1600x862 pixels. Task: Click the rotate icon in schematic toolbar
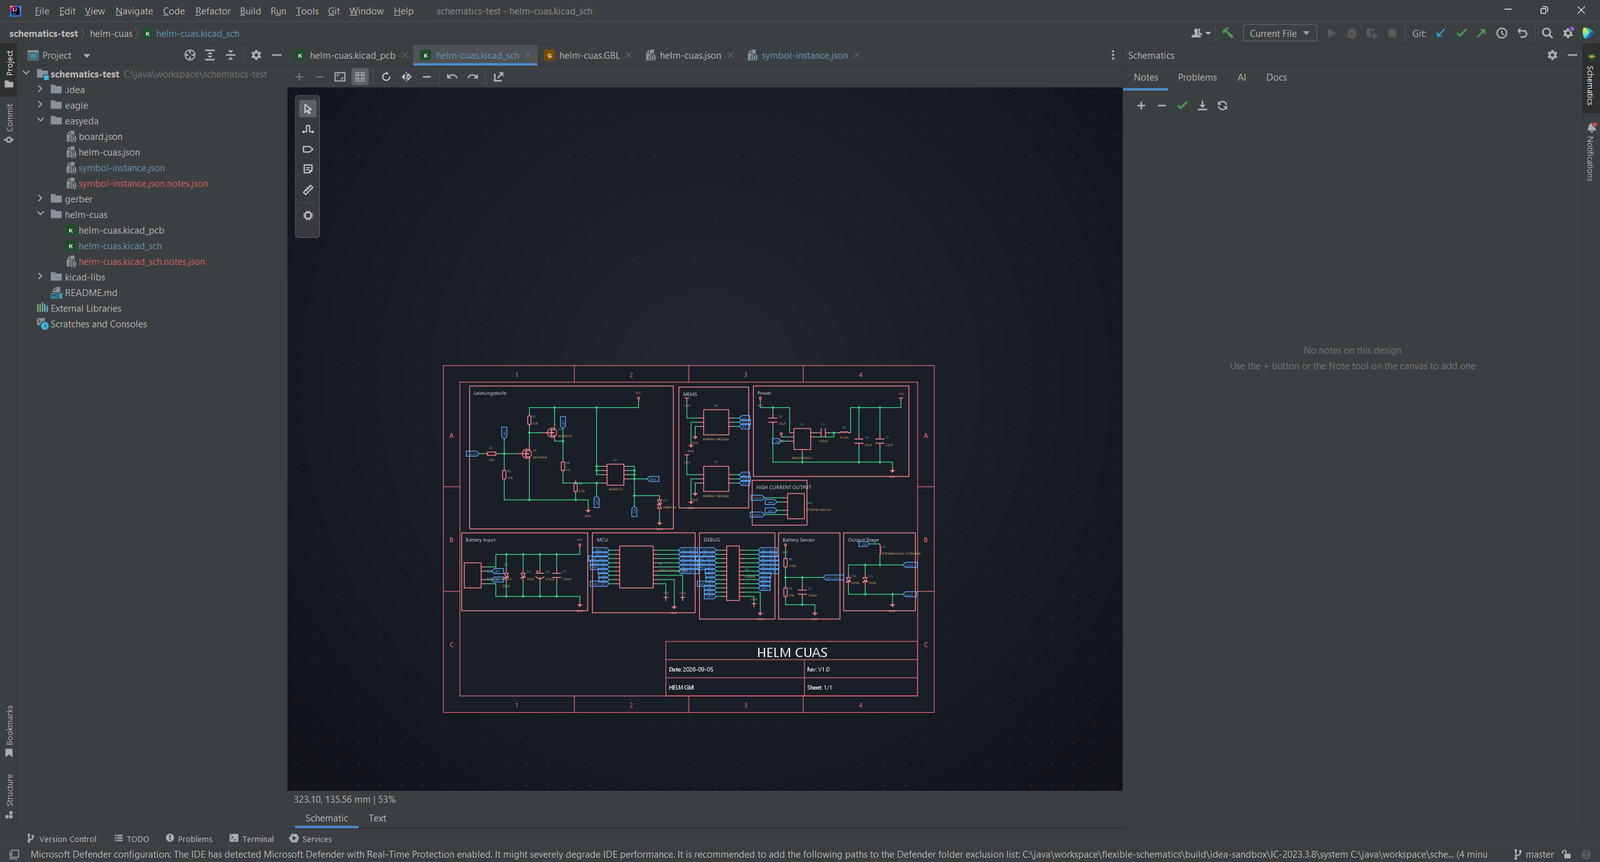pyautogui.click(x=386, y=77)
